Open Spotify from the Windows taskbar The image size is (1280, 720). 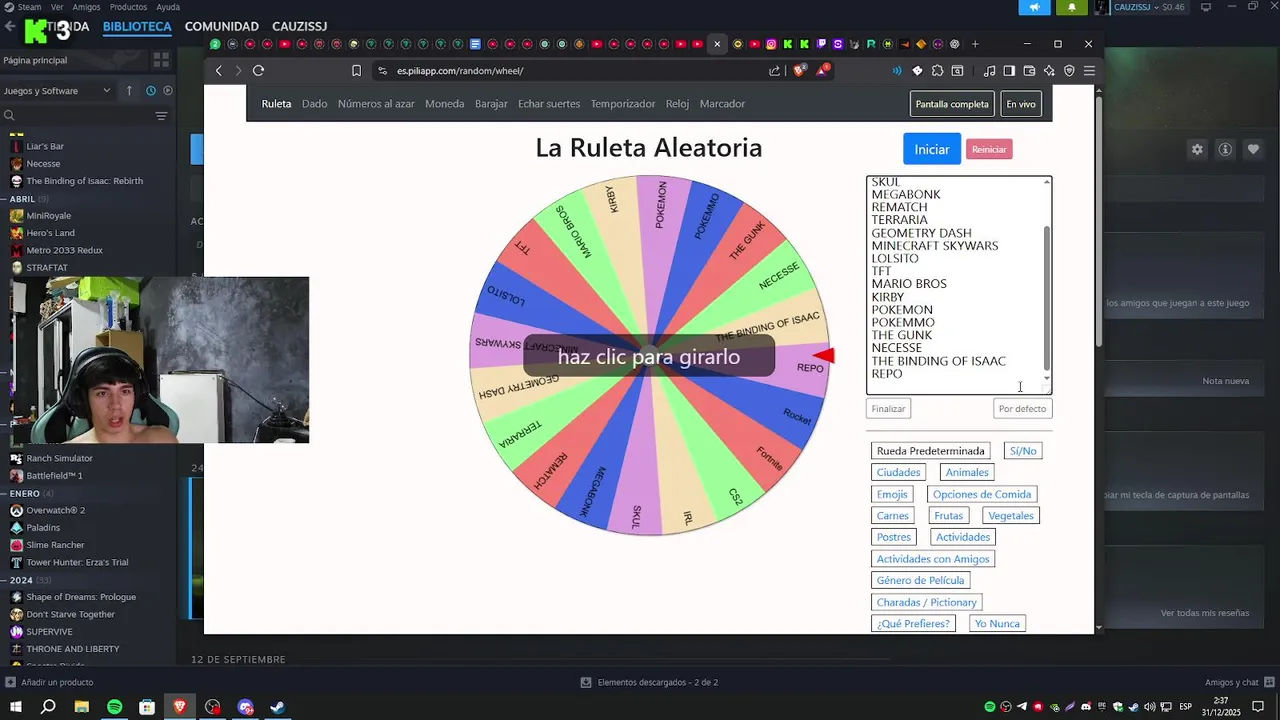(x=114, y=707)
